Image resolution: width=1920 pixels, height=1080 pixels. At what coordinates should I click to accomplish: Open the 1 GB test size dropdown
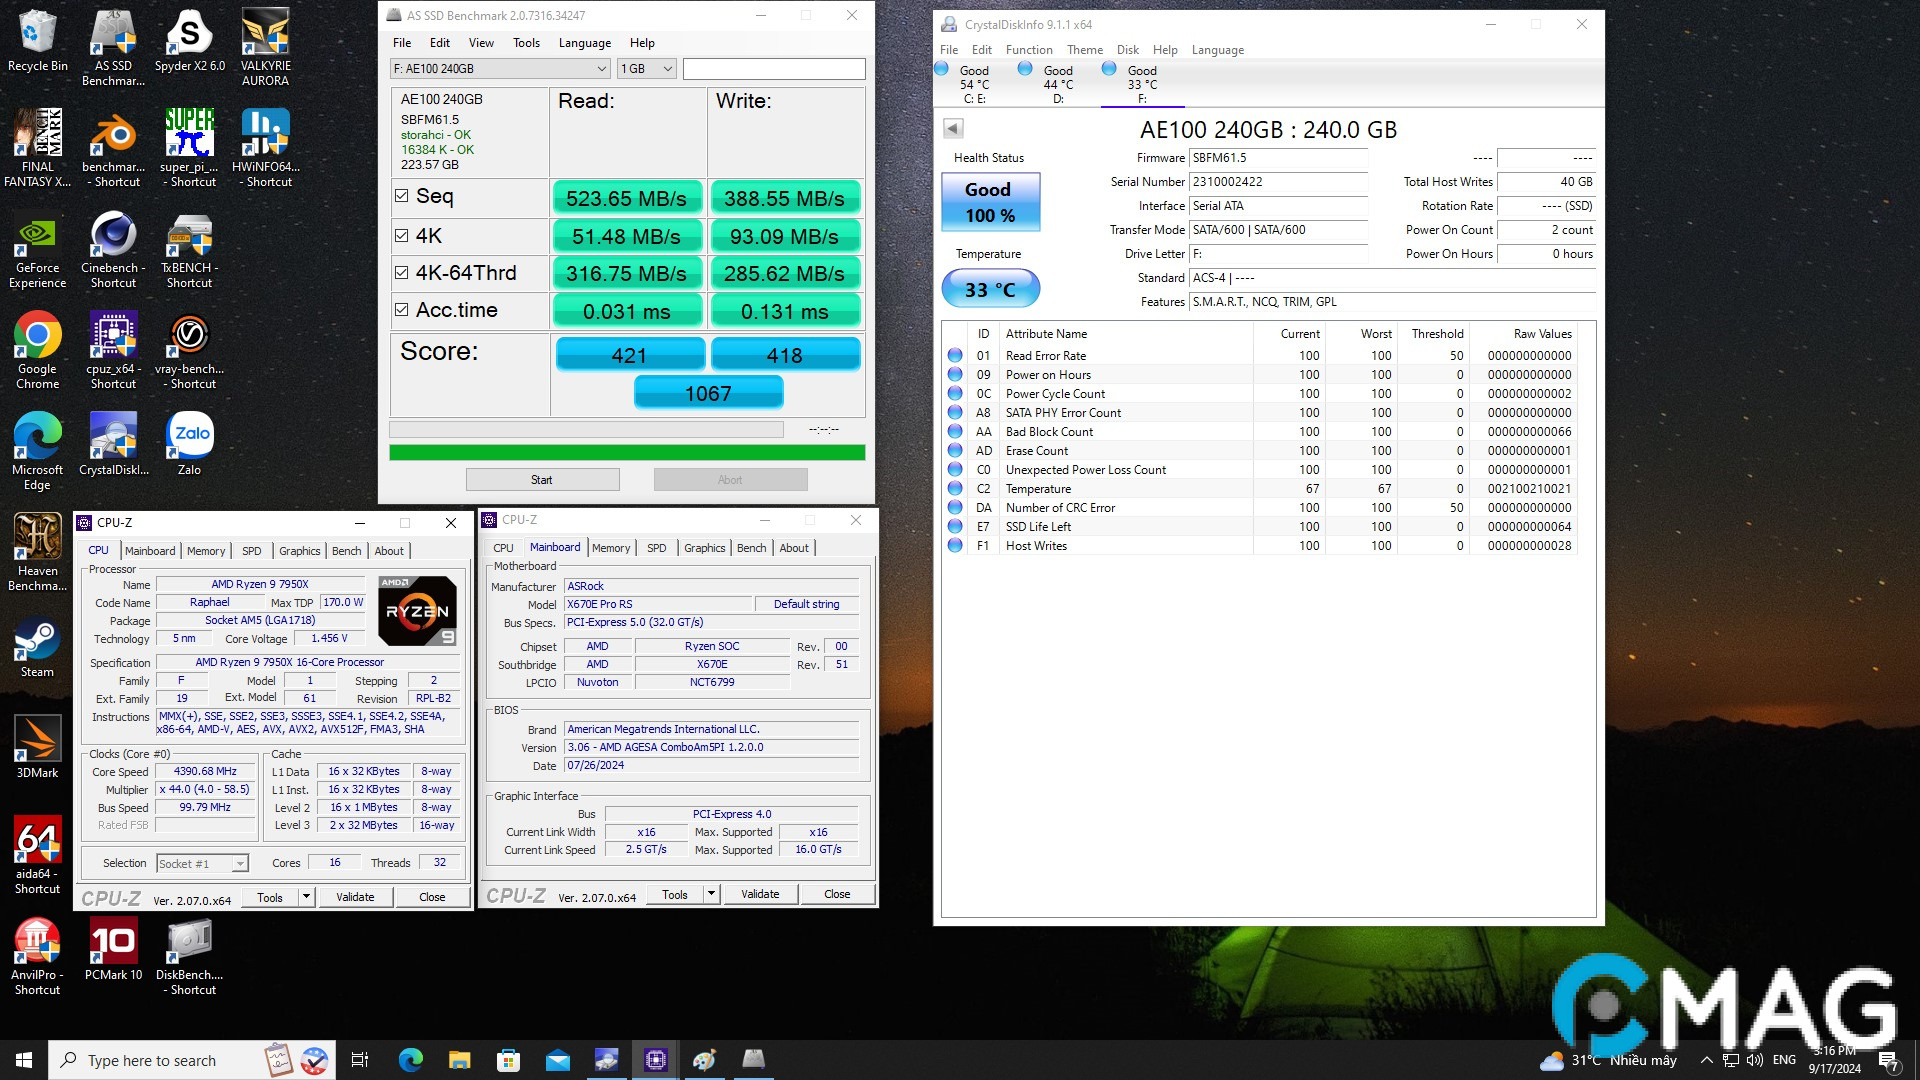tap(647, 69)
